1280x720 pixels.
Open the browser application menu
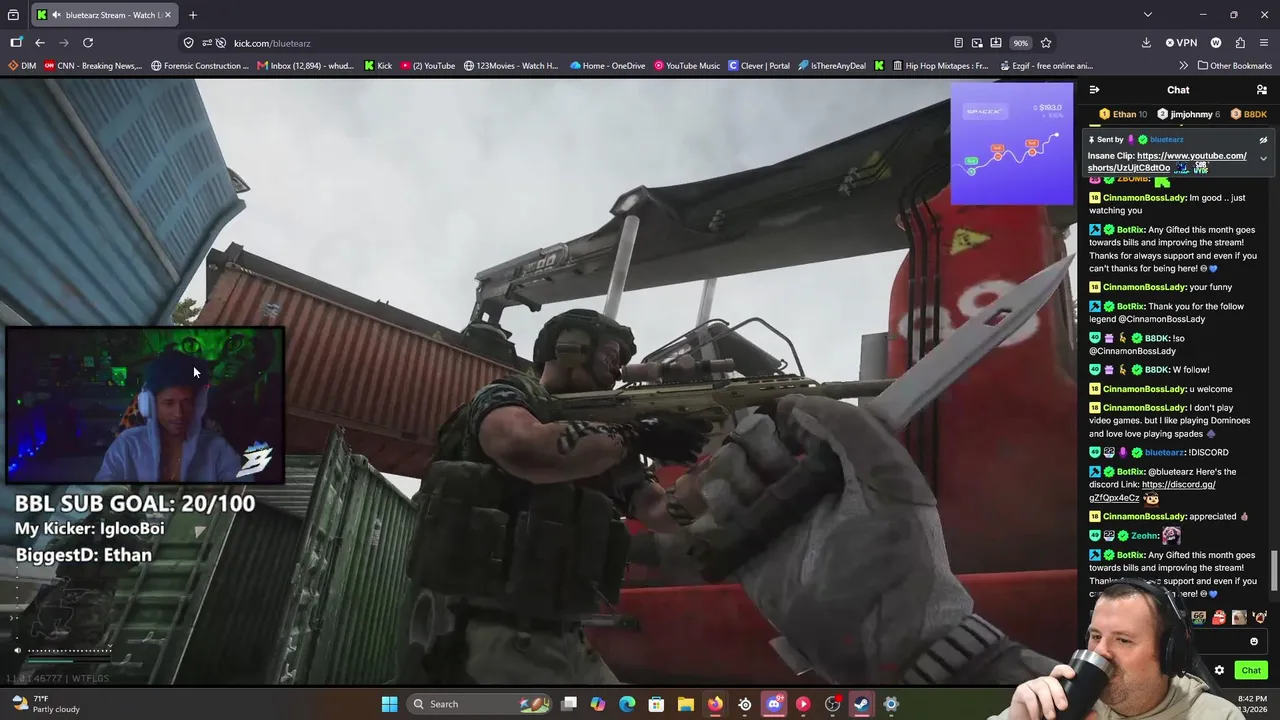pyautogui.click(x=1265, y=43)
